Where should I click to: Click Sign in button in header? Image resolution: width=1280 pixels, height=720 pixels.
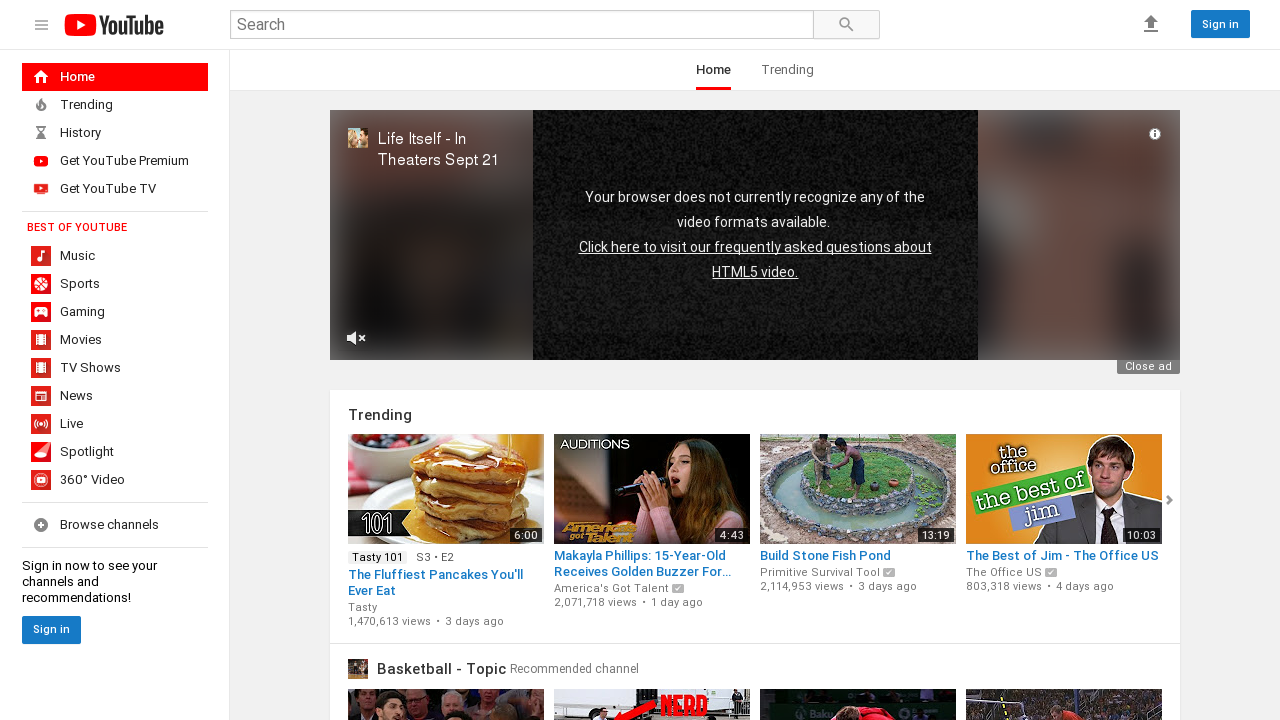click(x=1220, y=24)
